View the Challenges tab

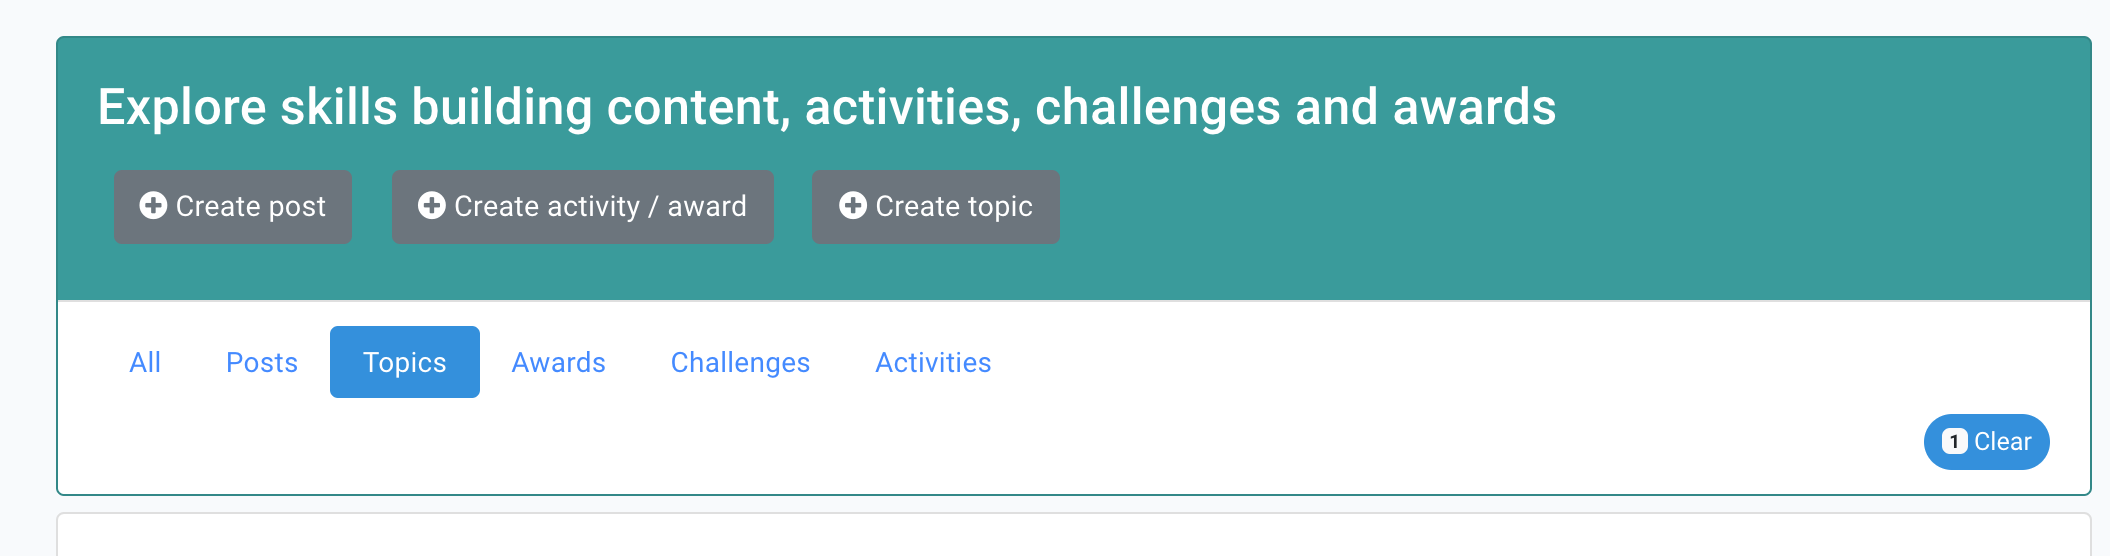click(x=740, y=362)
